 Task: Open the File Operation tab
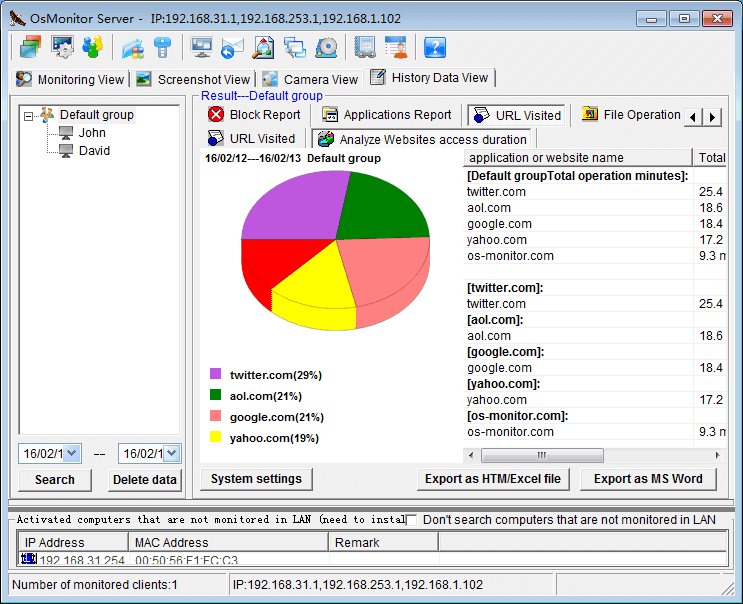(x=631, y=115)
